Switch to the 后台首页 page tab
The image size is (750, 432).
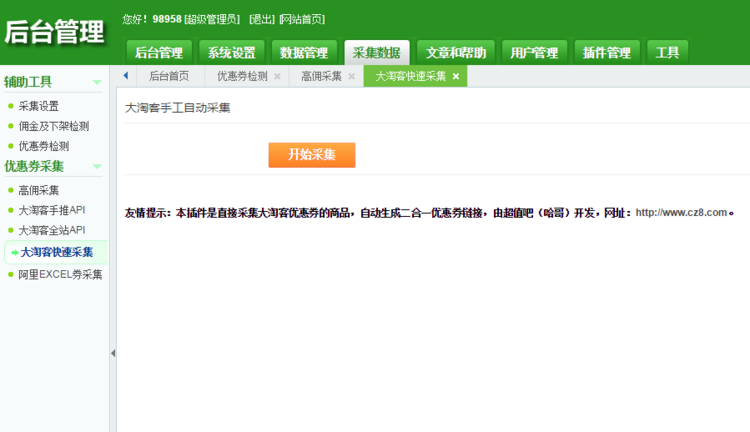[x=169, y=76]
